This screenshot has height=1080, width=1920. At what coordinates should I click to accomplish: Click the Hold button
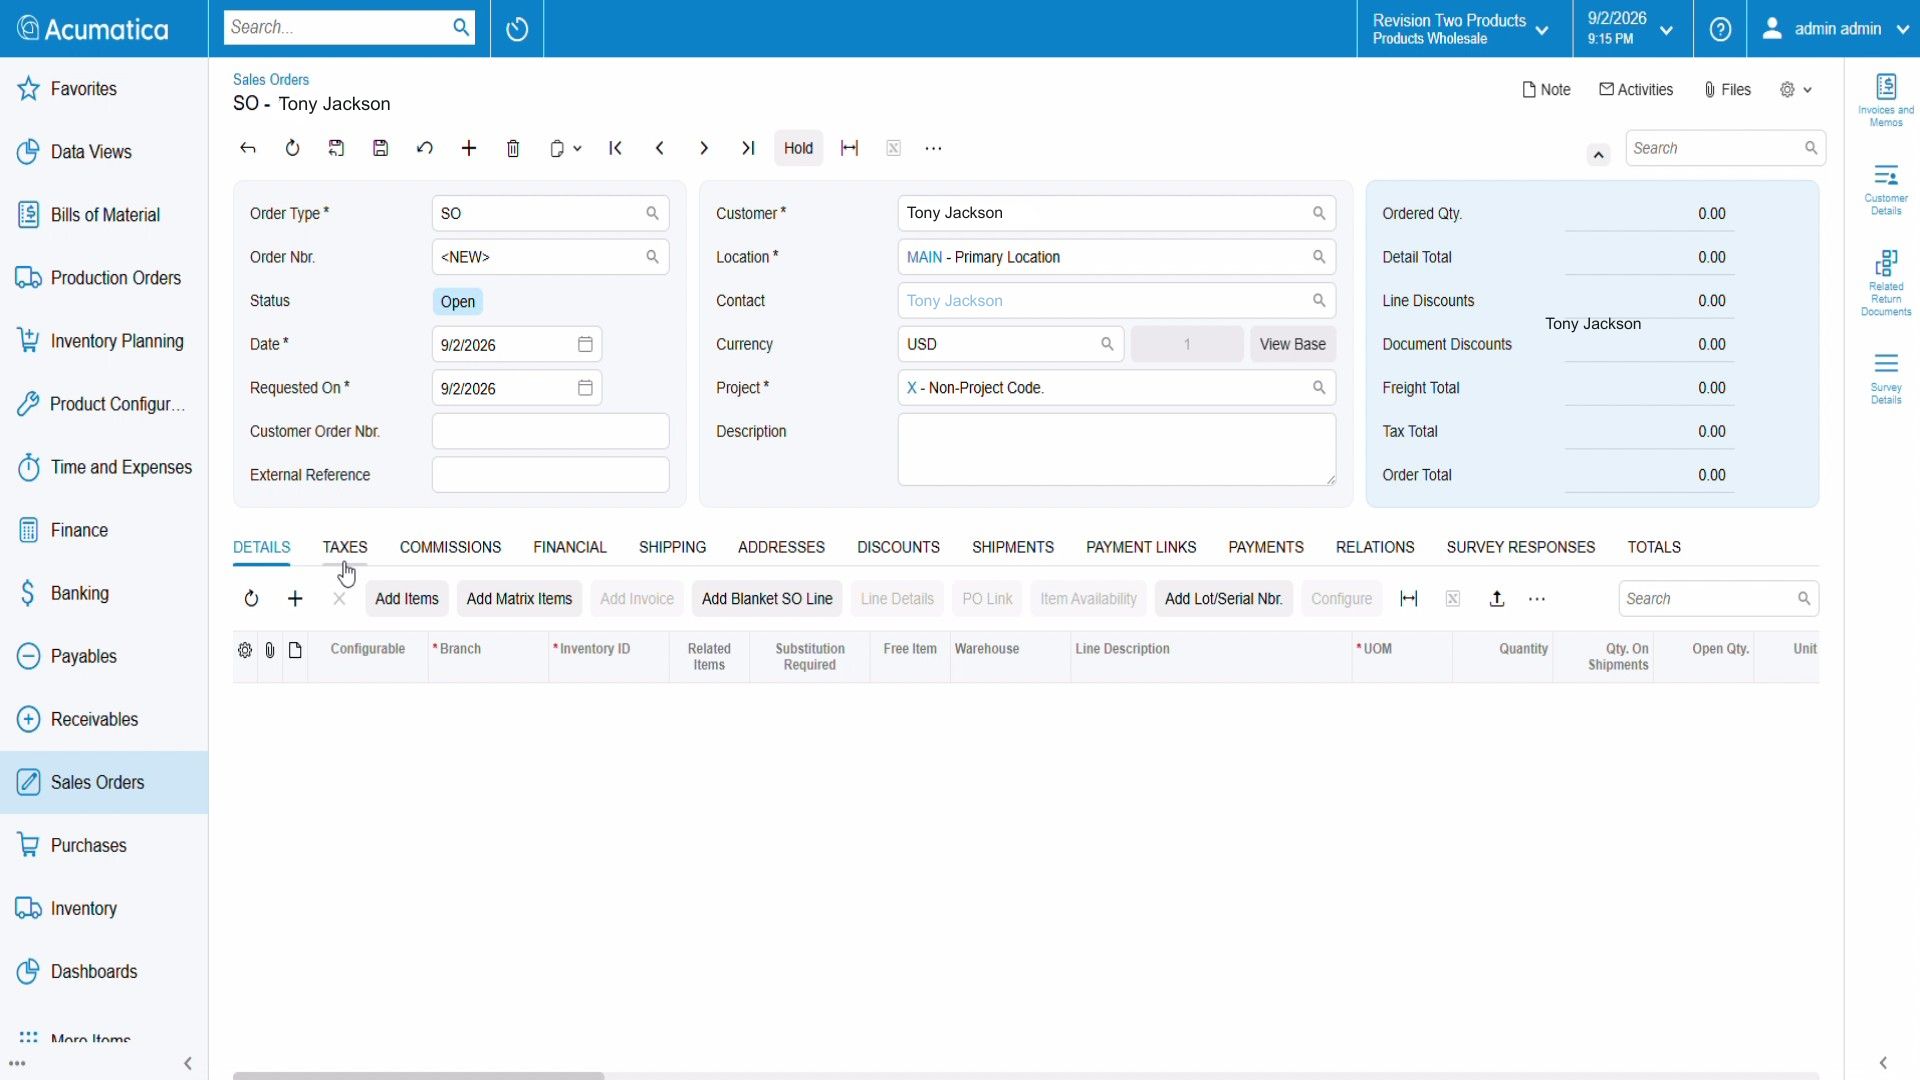[x=798, y=148]
